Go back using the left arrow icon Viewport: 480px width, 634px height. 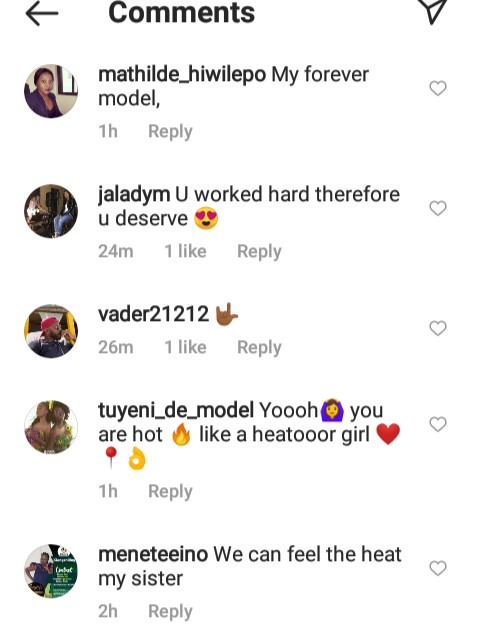[42, 13]
